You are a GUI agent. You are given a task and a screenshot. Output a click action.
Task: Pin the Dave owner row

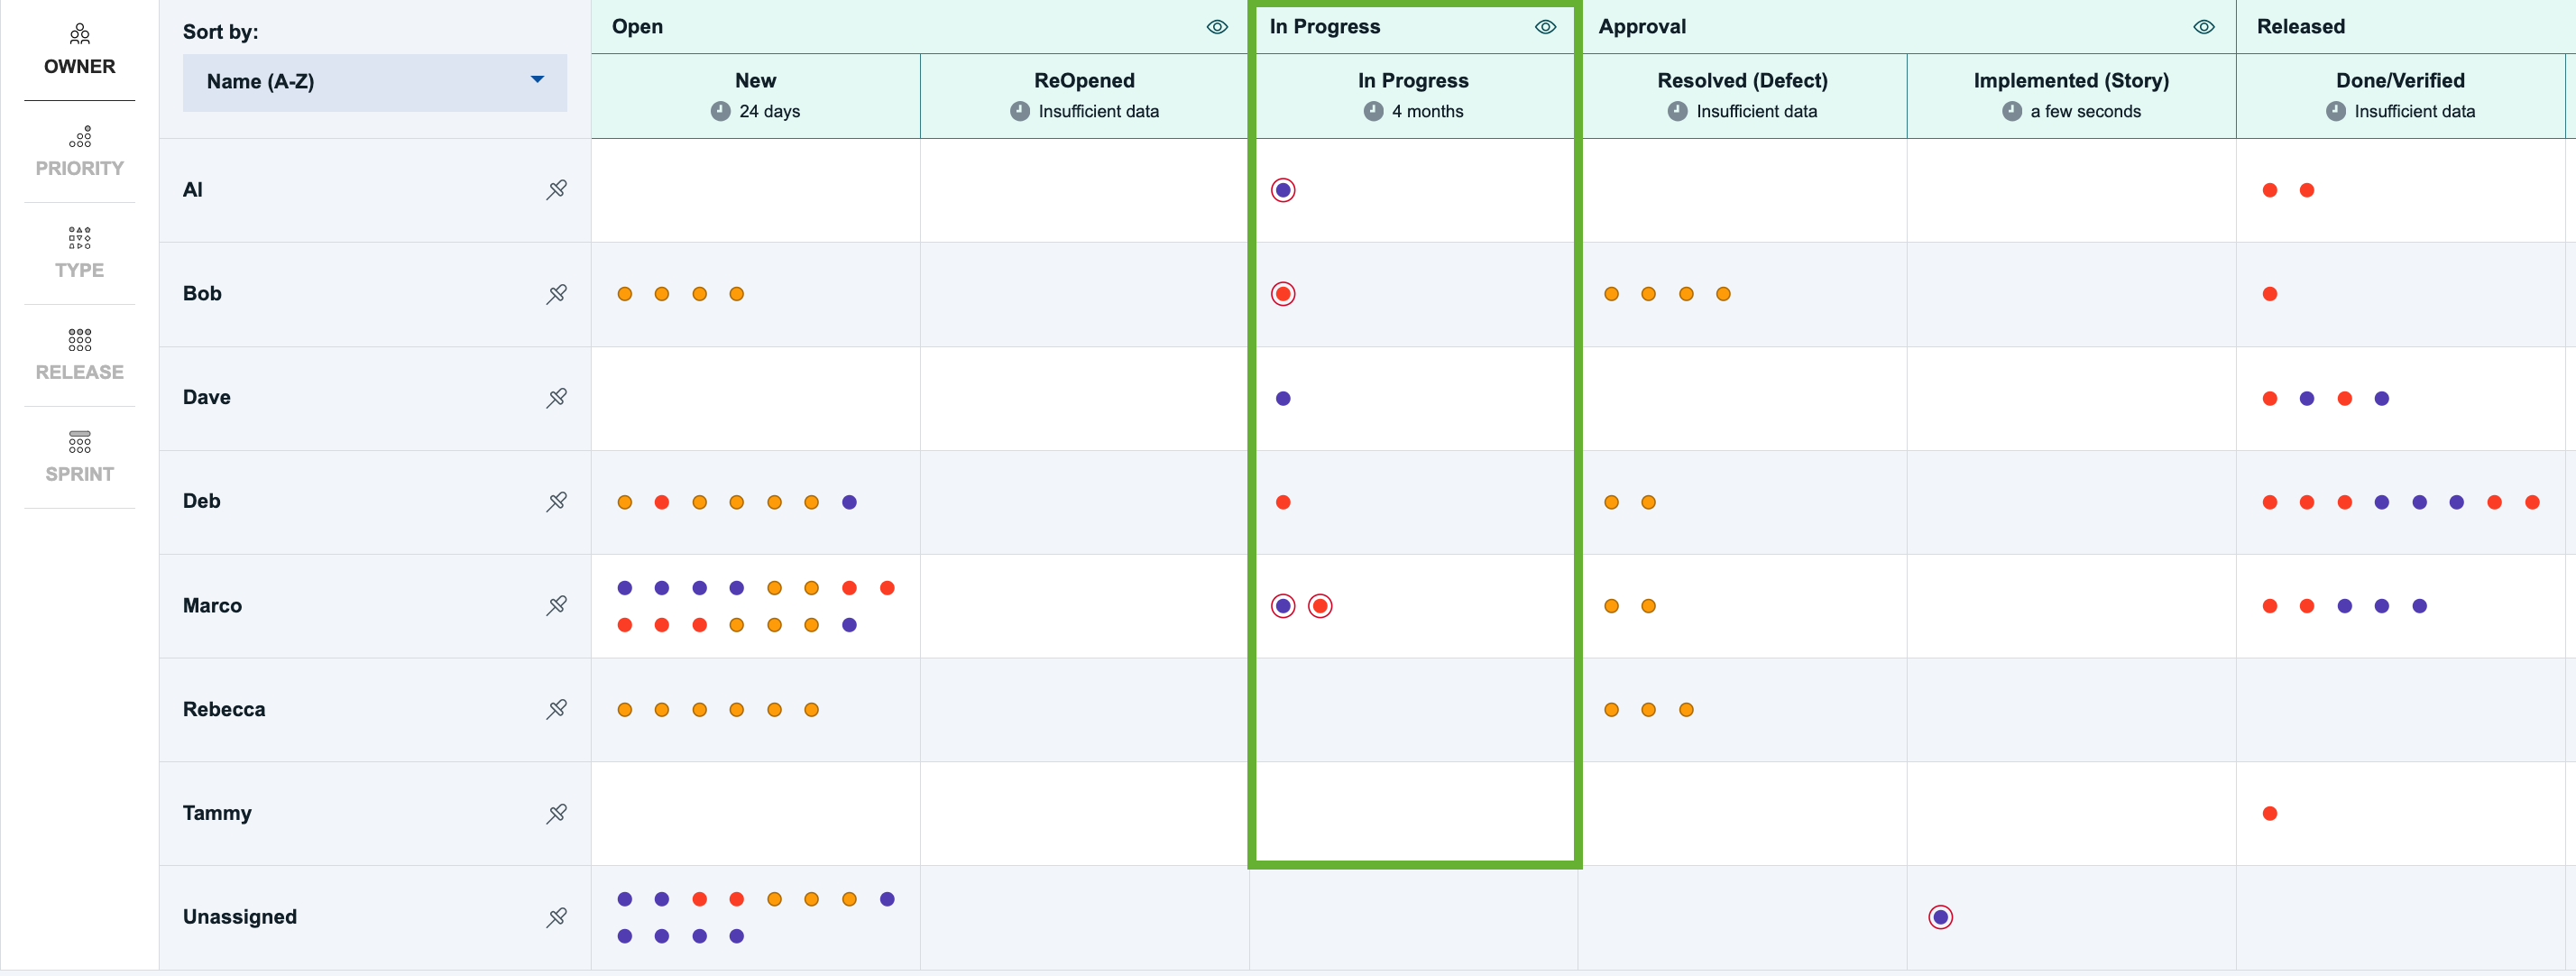(x=557, y=398)
